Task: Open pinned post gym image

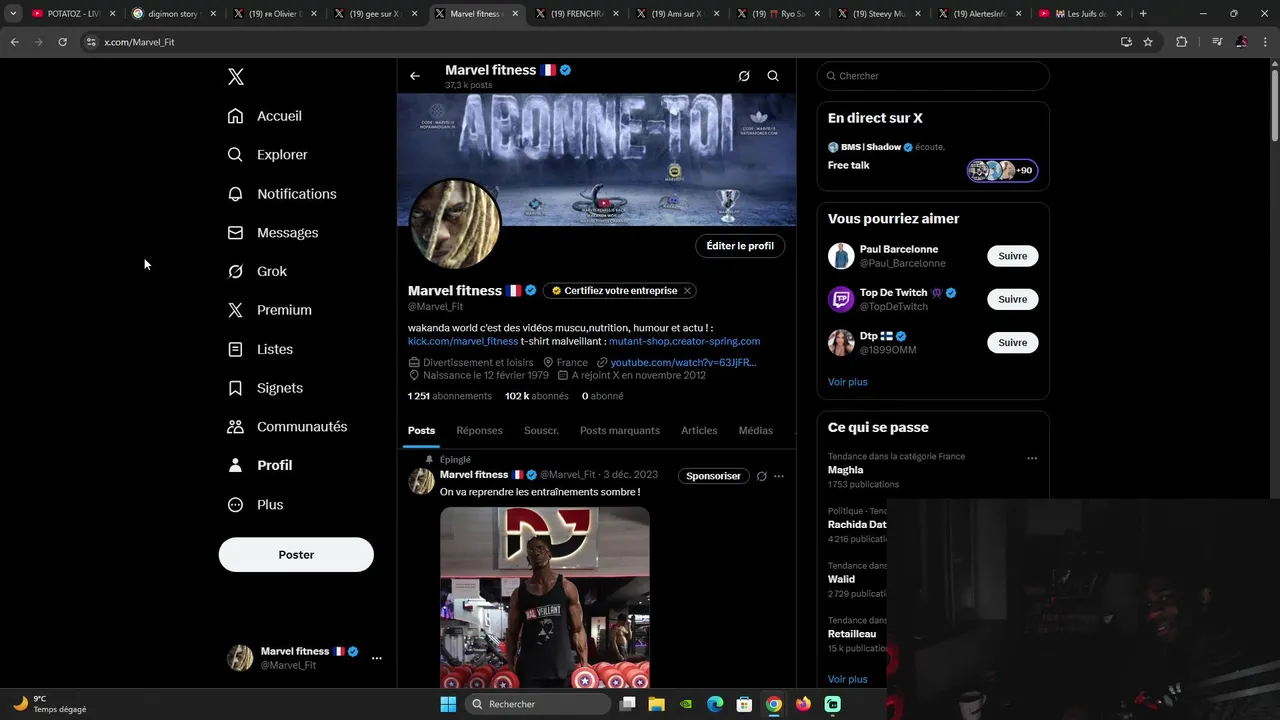Action: (545, 598)
